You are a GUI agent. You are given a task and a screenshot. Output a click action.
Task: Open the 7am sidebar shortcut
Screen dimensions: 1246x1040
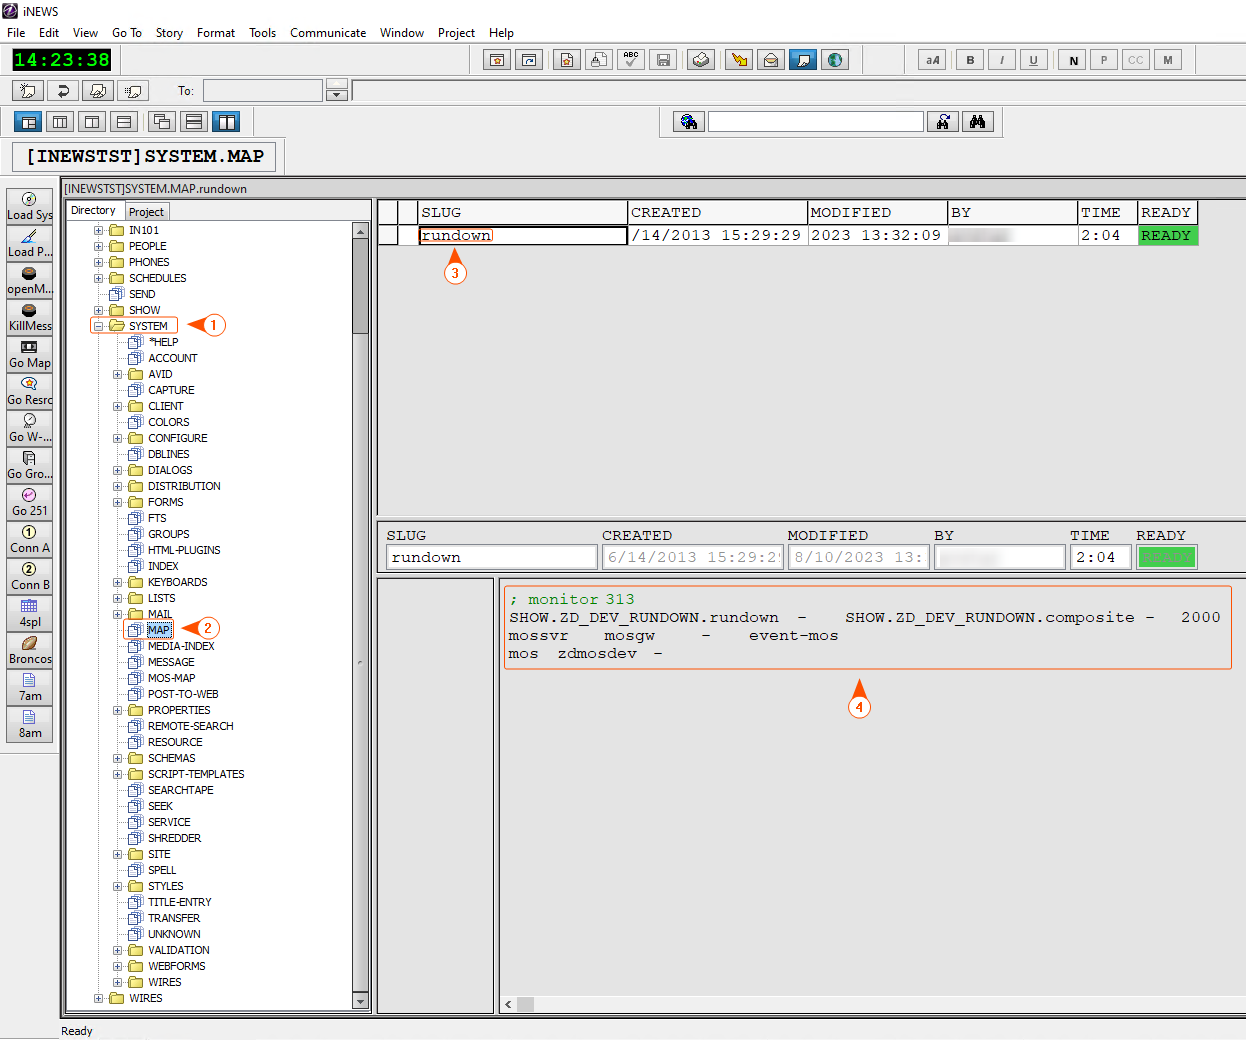30,687
